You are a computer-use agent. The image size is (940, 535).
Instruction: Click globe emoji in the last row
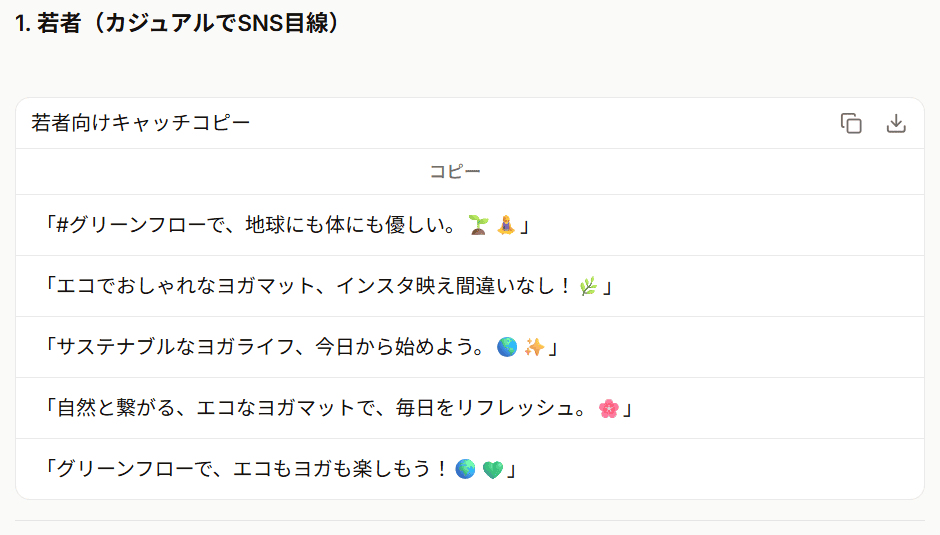(465, 469)
